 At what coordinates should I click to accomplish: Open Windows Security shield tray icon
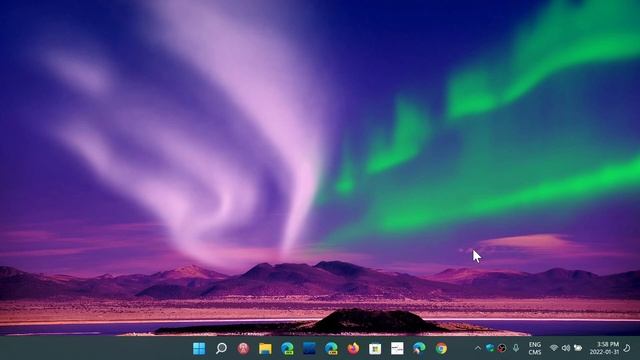[490, 348]
